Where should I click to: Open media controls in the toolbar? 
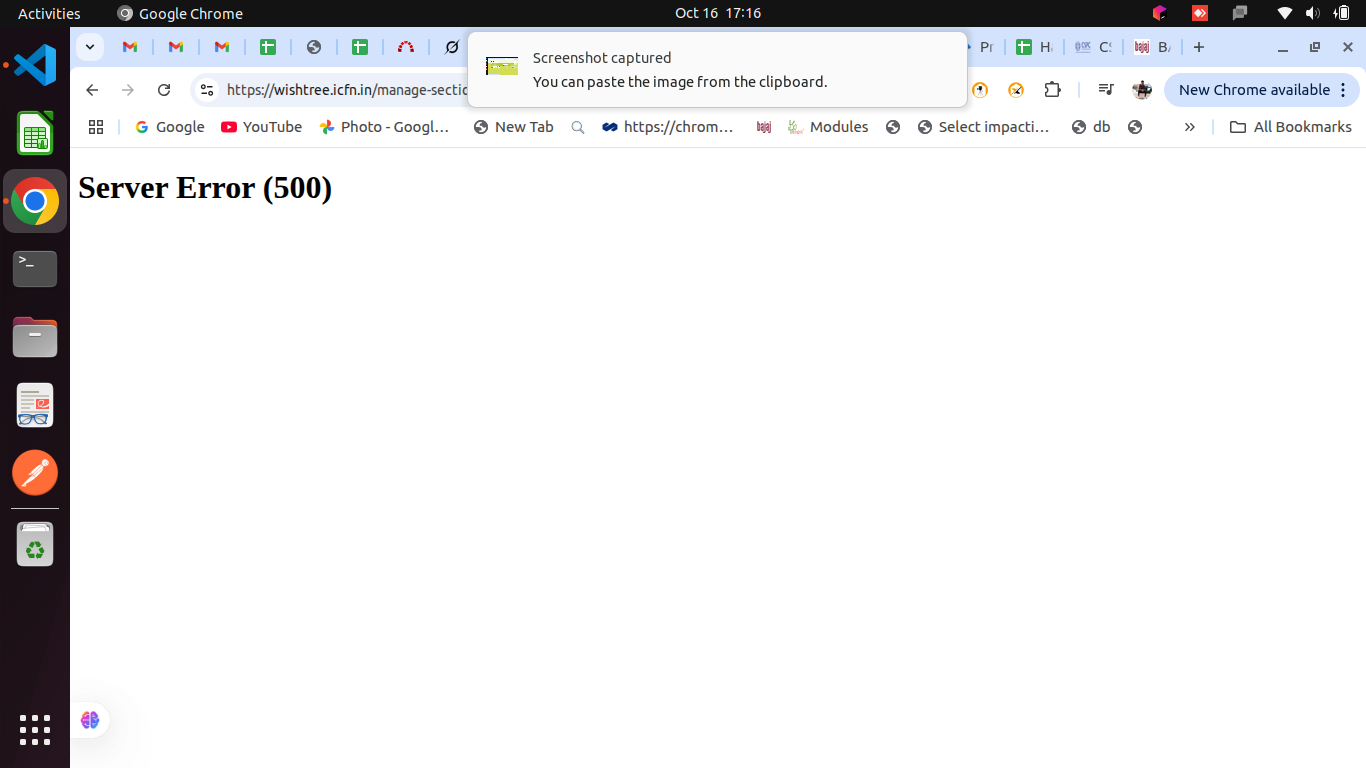coord(1105,90)
